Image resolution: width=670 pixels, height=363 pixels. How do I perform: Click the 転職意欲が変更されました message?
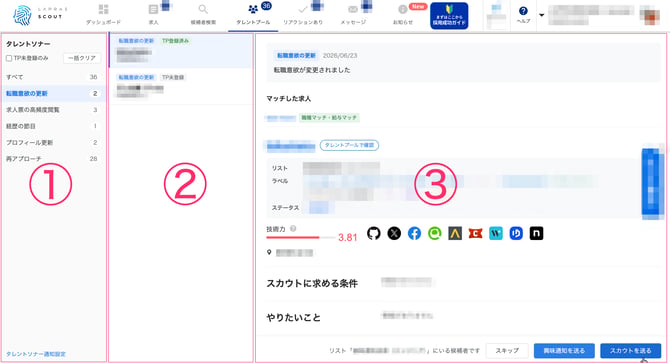tap(312, 70)
